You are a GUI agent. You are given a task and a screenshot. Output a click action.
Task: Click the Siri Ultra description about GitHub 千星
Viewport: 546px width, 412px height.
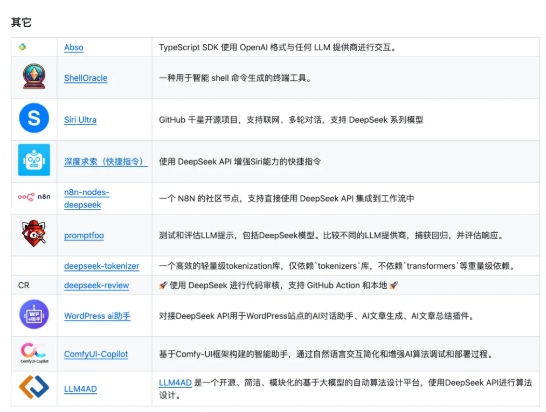click(291, 120)
